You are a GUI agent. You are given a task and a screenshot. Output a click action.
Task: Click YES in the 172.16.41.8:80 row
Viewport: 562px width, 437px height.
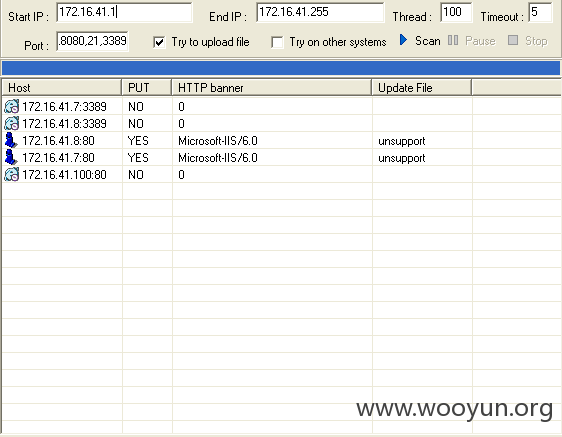pos(138,141)
